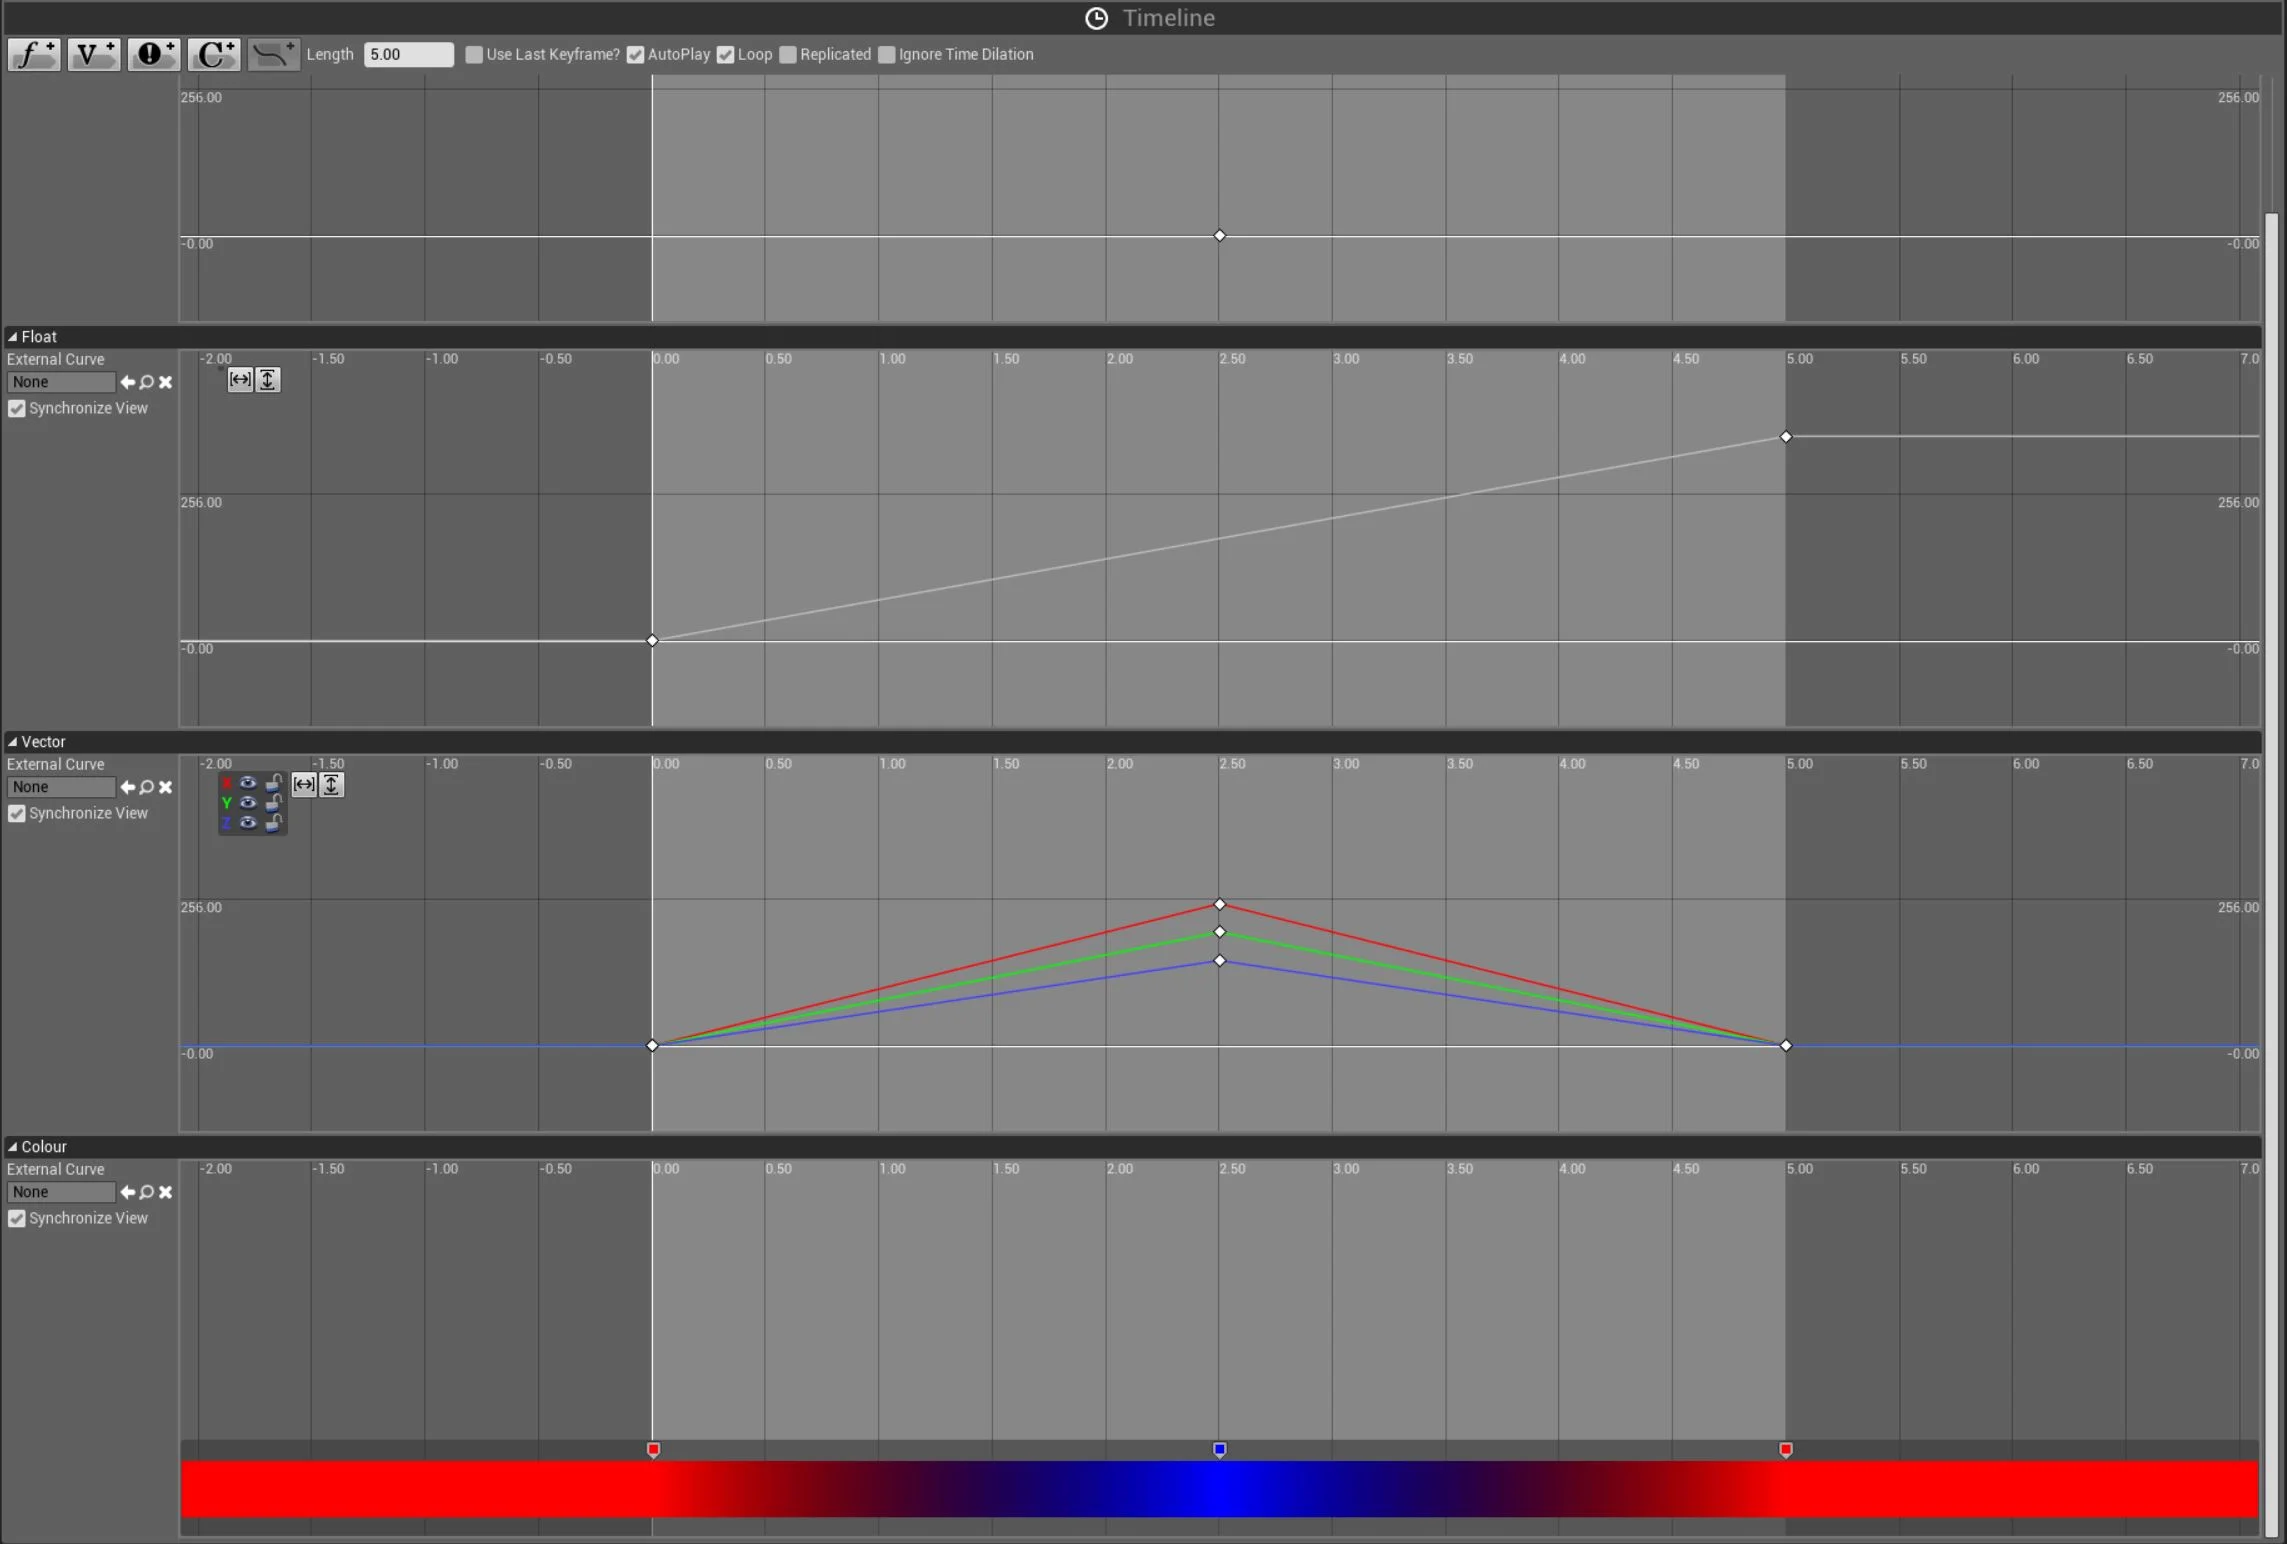Screen dimensions: 2287x1544
Task: Lock the Z curve in Vector track
Action: tap(273, 823)
